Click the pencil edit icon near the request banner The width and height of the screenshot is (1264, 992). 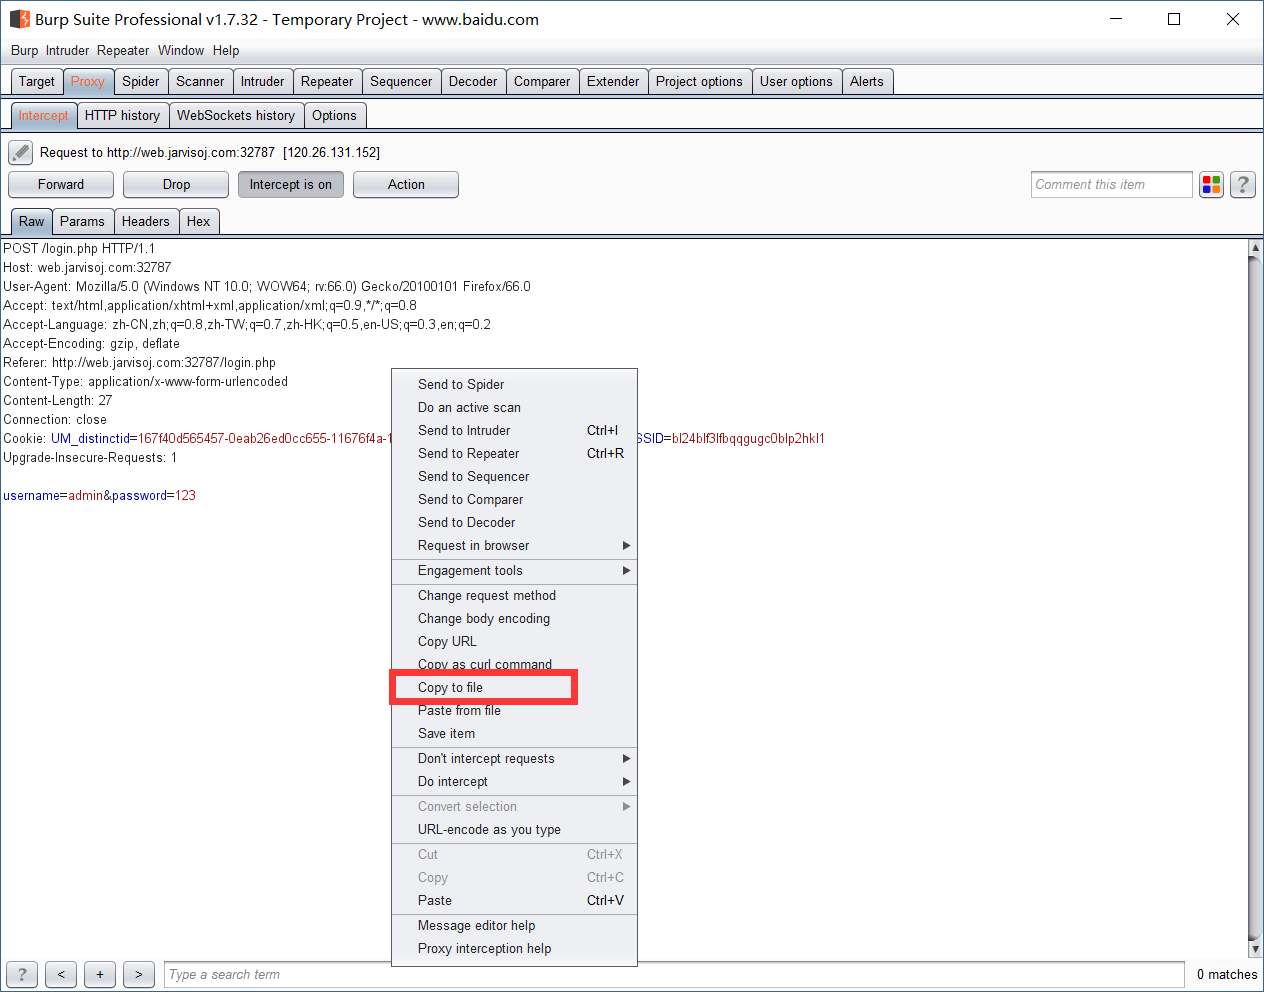point(20,152)
